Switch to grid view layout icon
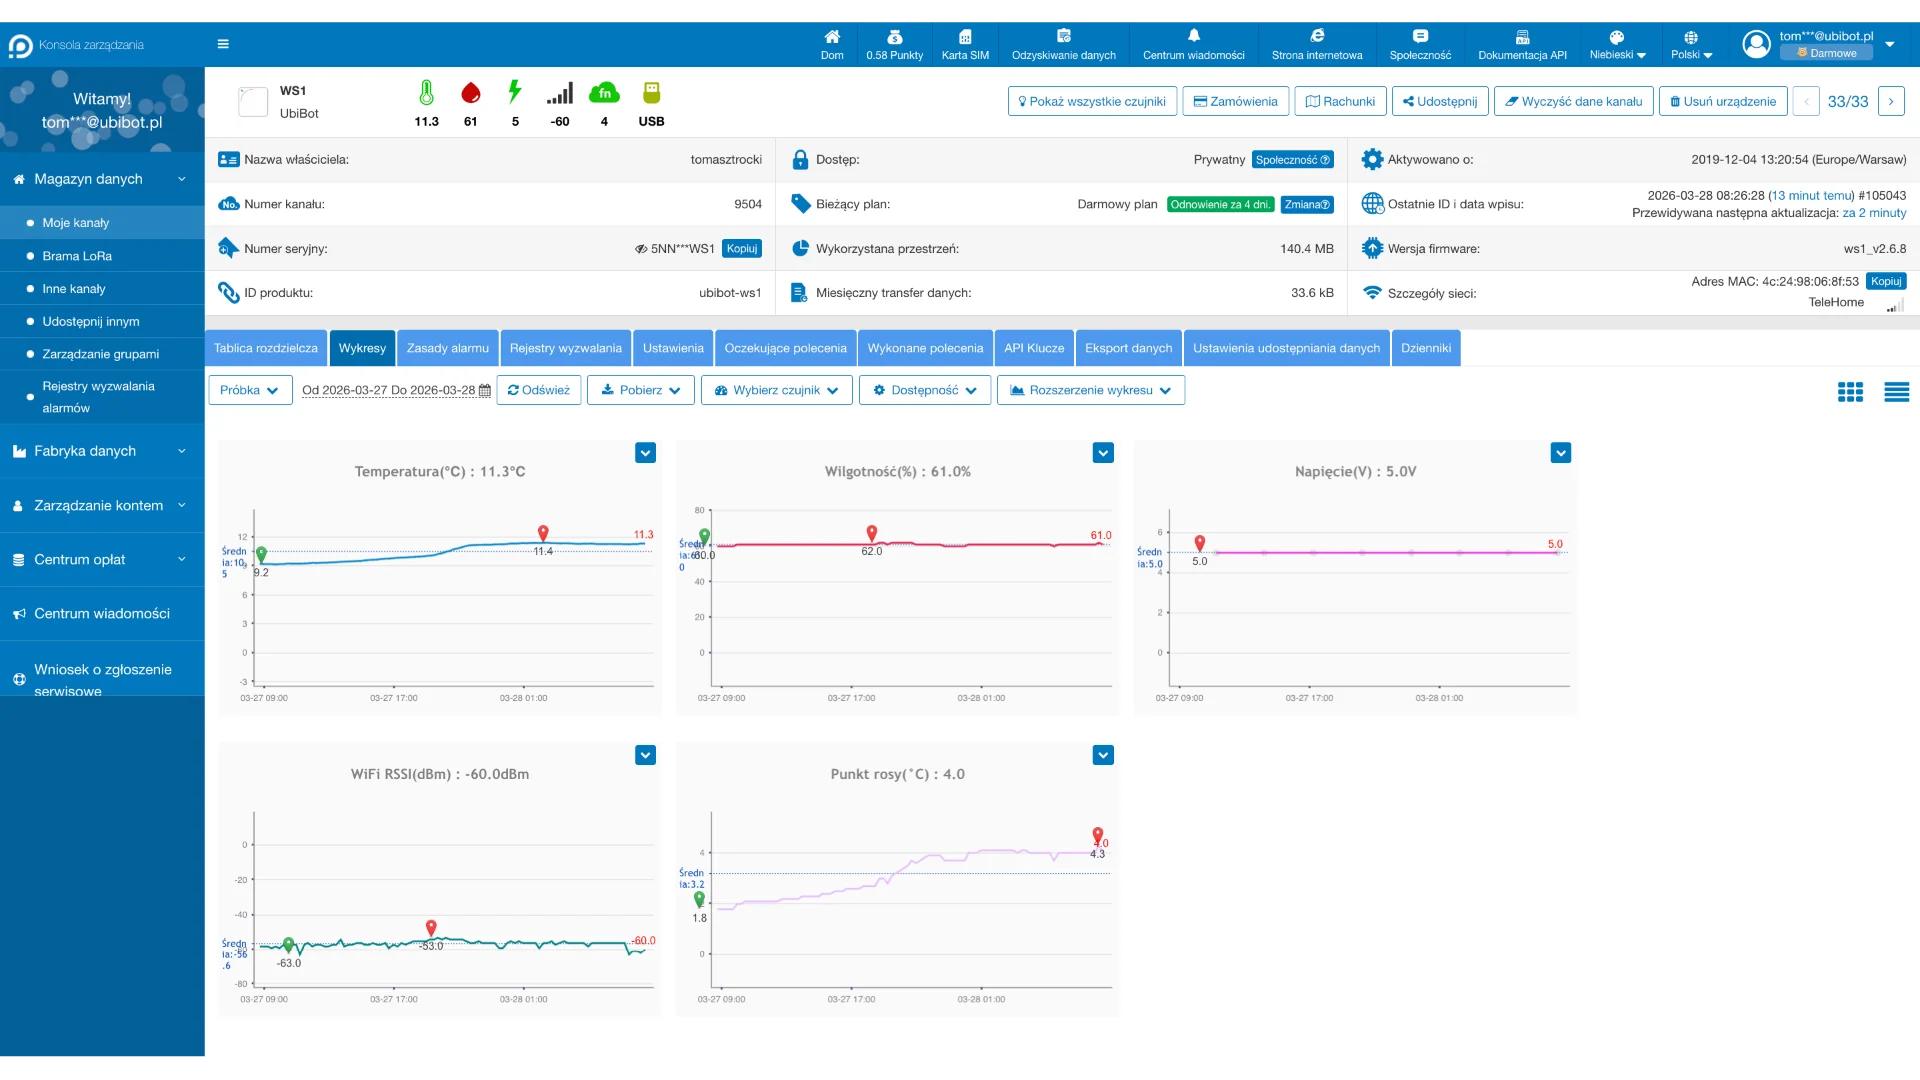Screen dimensions: 1920x1080 pyautogui.click(x=1850, y=392)
